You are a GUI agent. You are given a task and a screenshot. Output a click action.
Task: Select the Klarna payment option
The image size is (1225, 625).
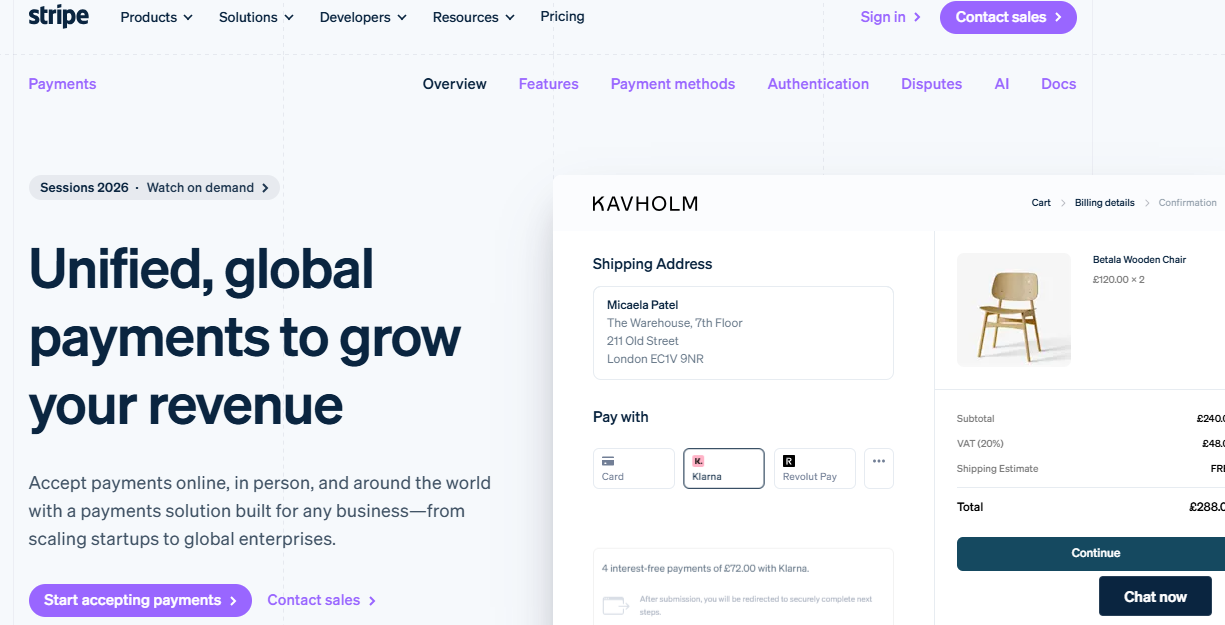(x=724, y=468)
